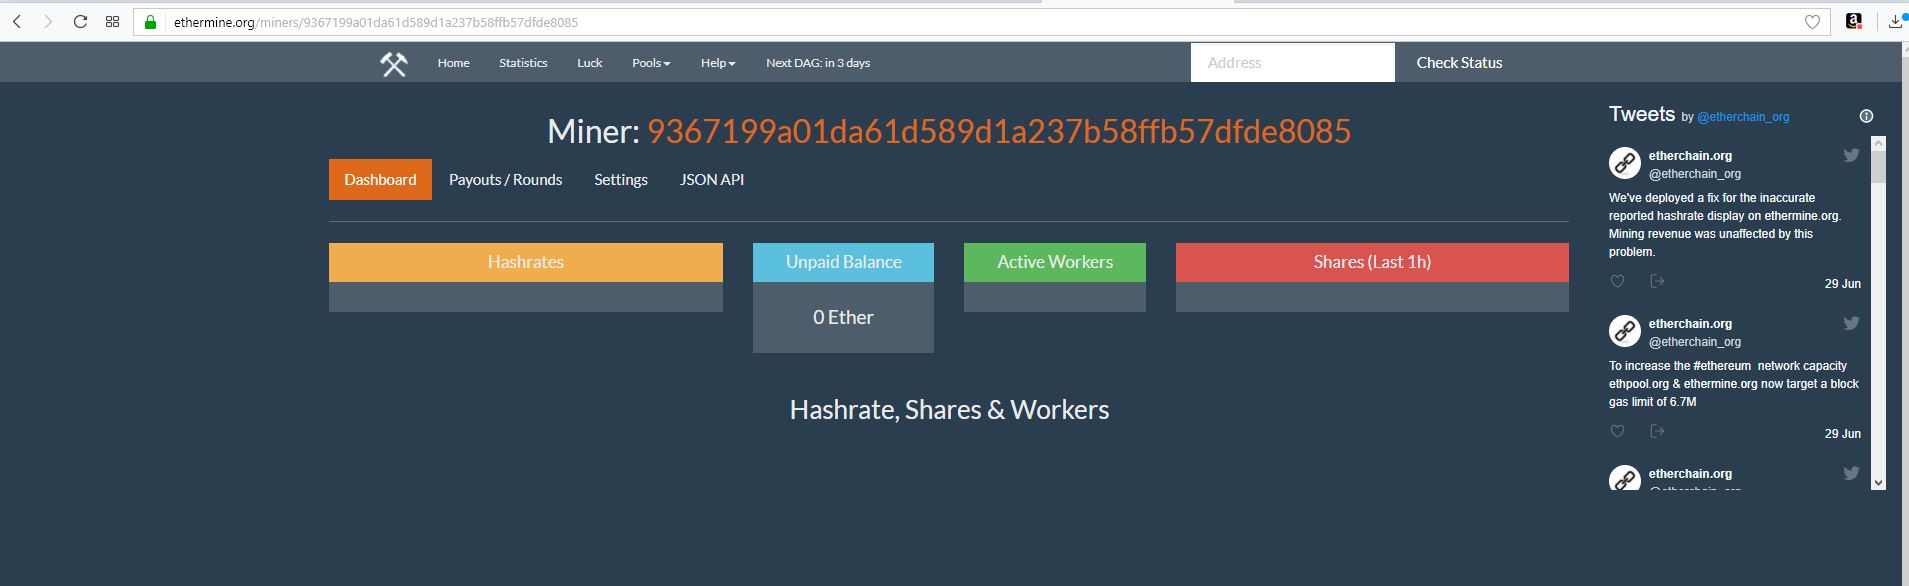
Task: Click the Unpaid Balance panel header
Action: pyautogui.click(x=843, y=262)
